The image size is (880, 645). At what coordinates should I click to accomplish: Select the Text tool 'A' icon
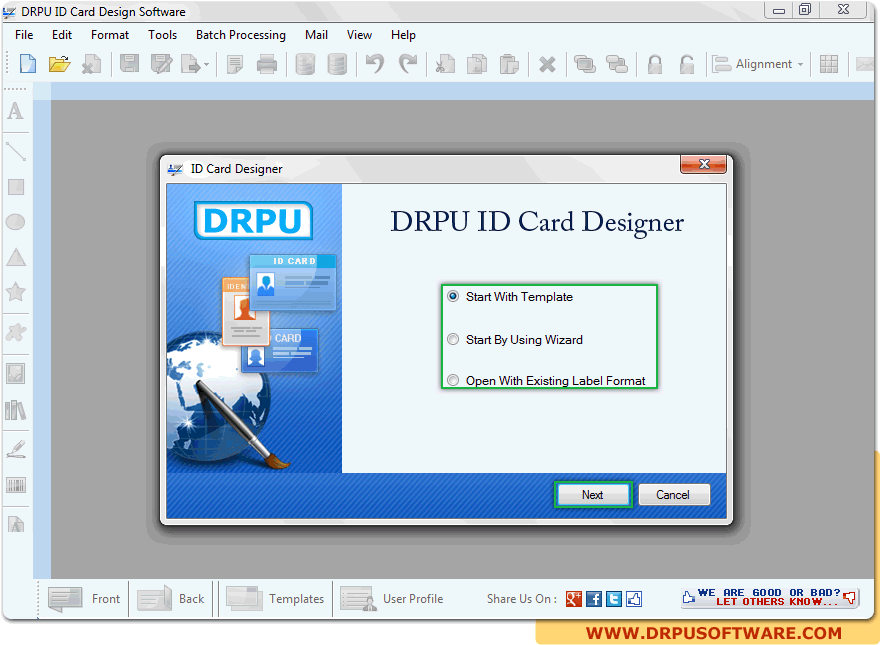coord(16,111)
